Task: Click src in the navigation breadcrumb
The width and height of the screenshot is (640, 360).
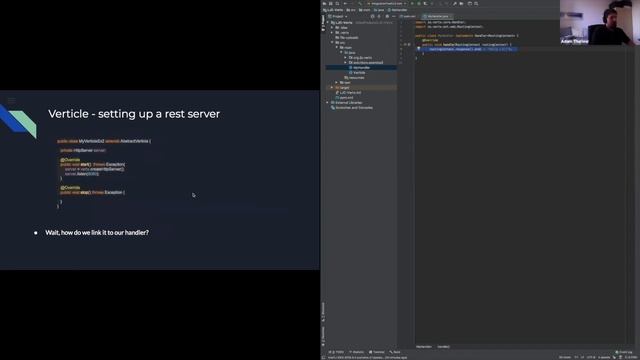Action: click(351, 10)
